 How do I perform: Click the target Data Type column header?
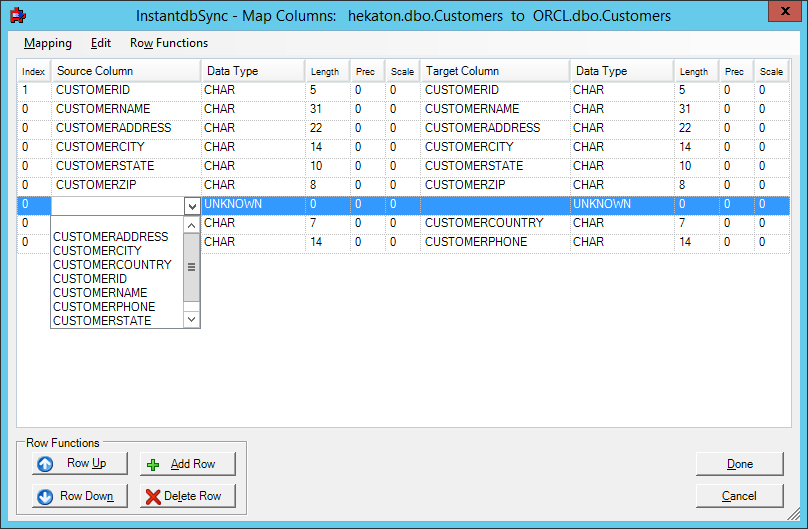622,71
